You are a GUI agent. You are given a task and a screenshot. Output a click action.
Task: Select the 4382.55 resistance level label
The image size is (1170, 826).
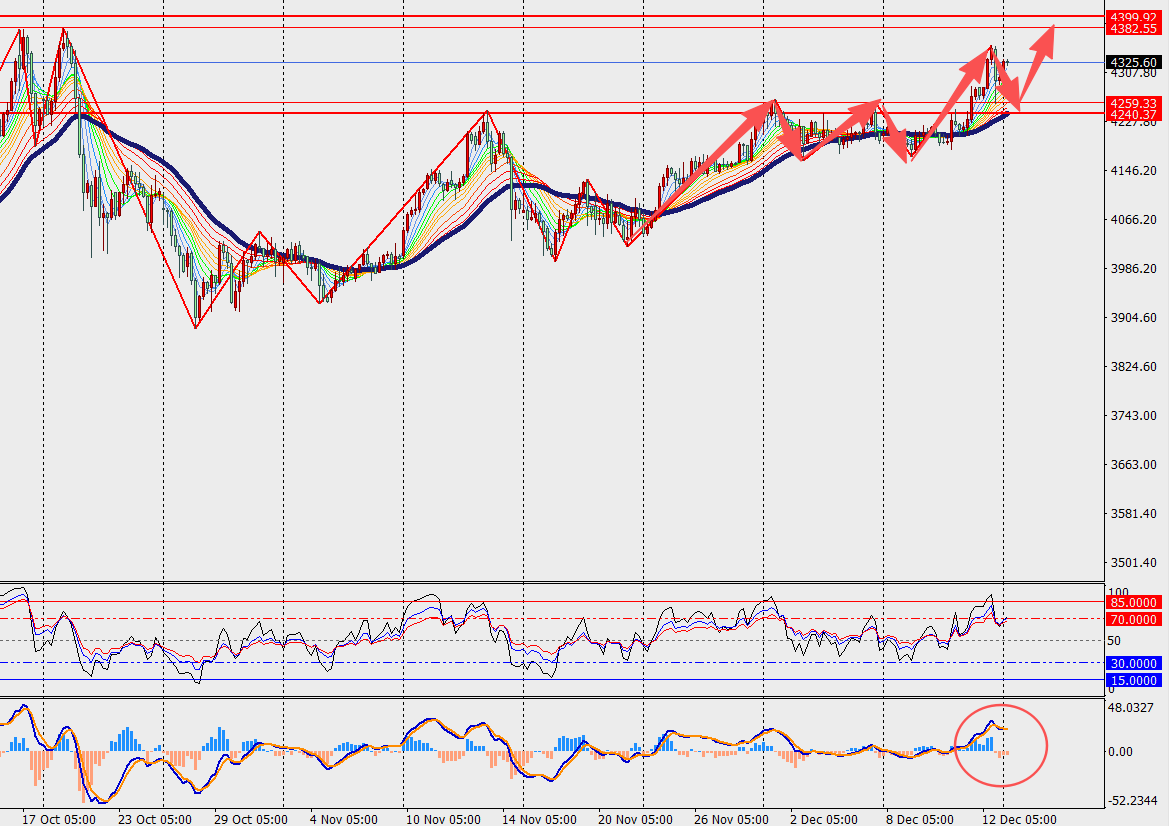[x=1133, y=29]
